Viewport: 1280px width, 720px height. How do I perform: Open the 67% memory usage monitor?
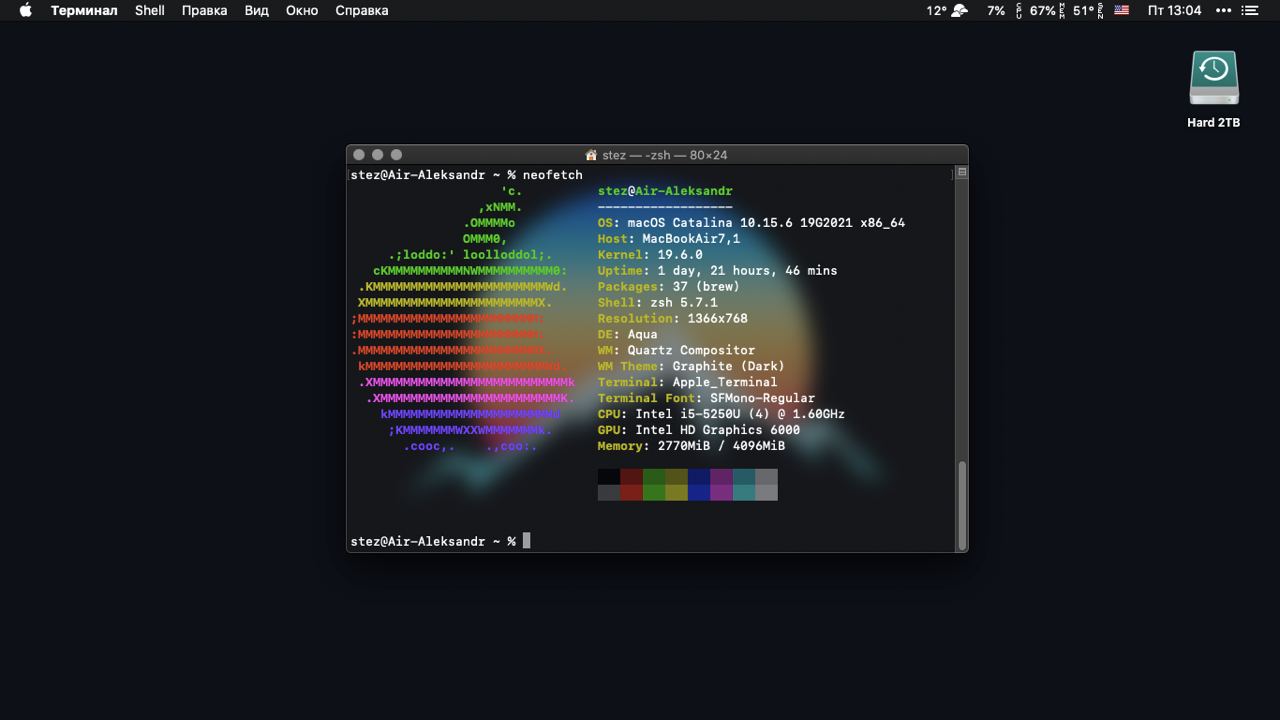[1048, 10]
